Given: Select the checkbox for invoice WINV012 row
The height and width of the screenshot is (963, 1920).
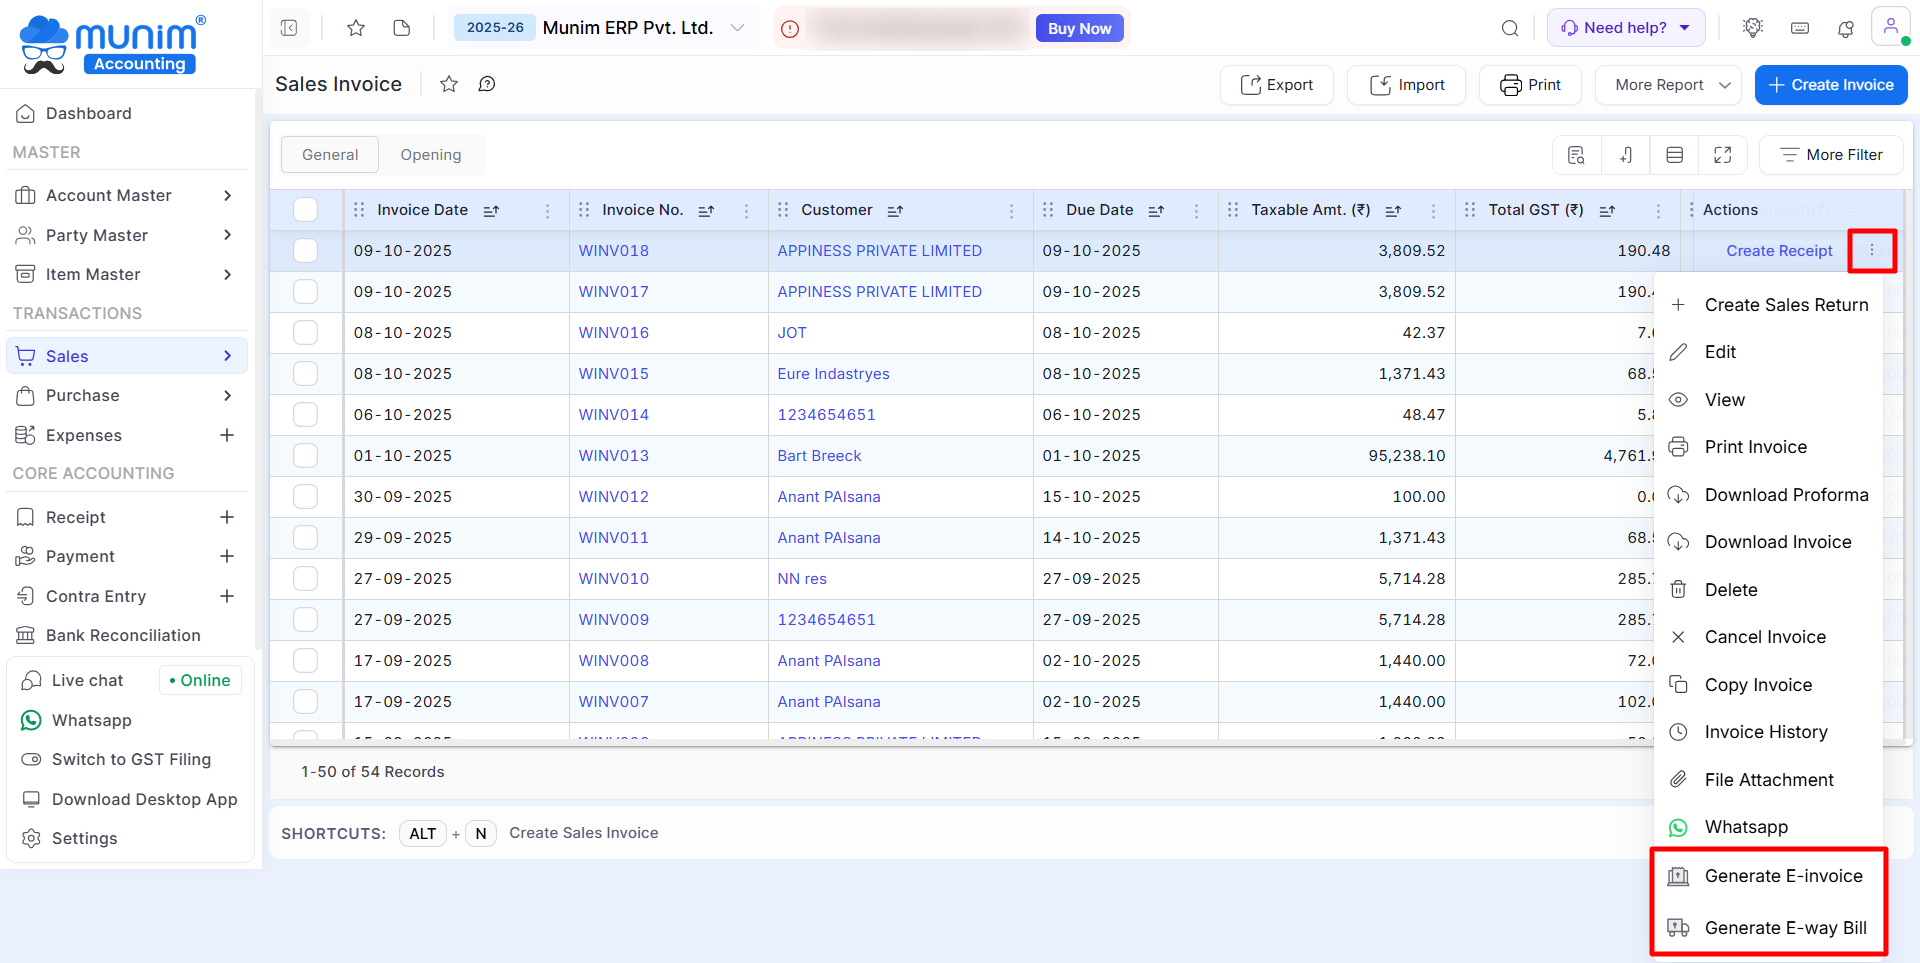Looking at the screenshot, I should (306, 497).
